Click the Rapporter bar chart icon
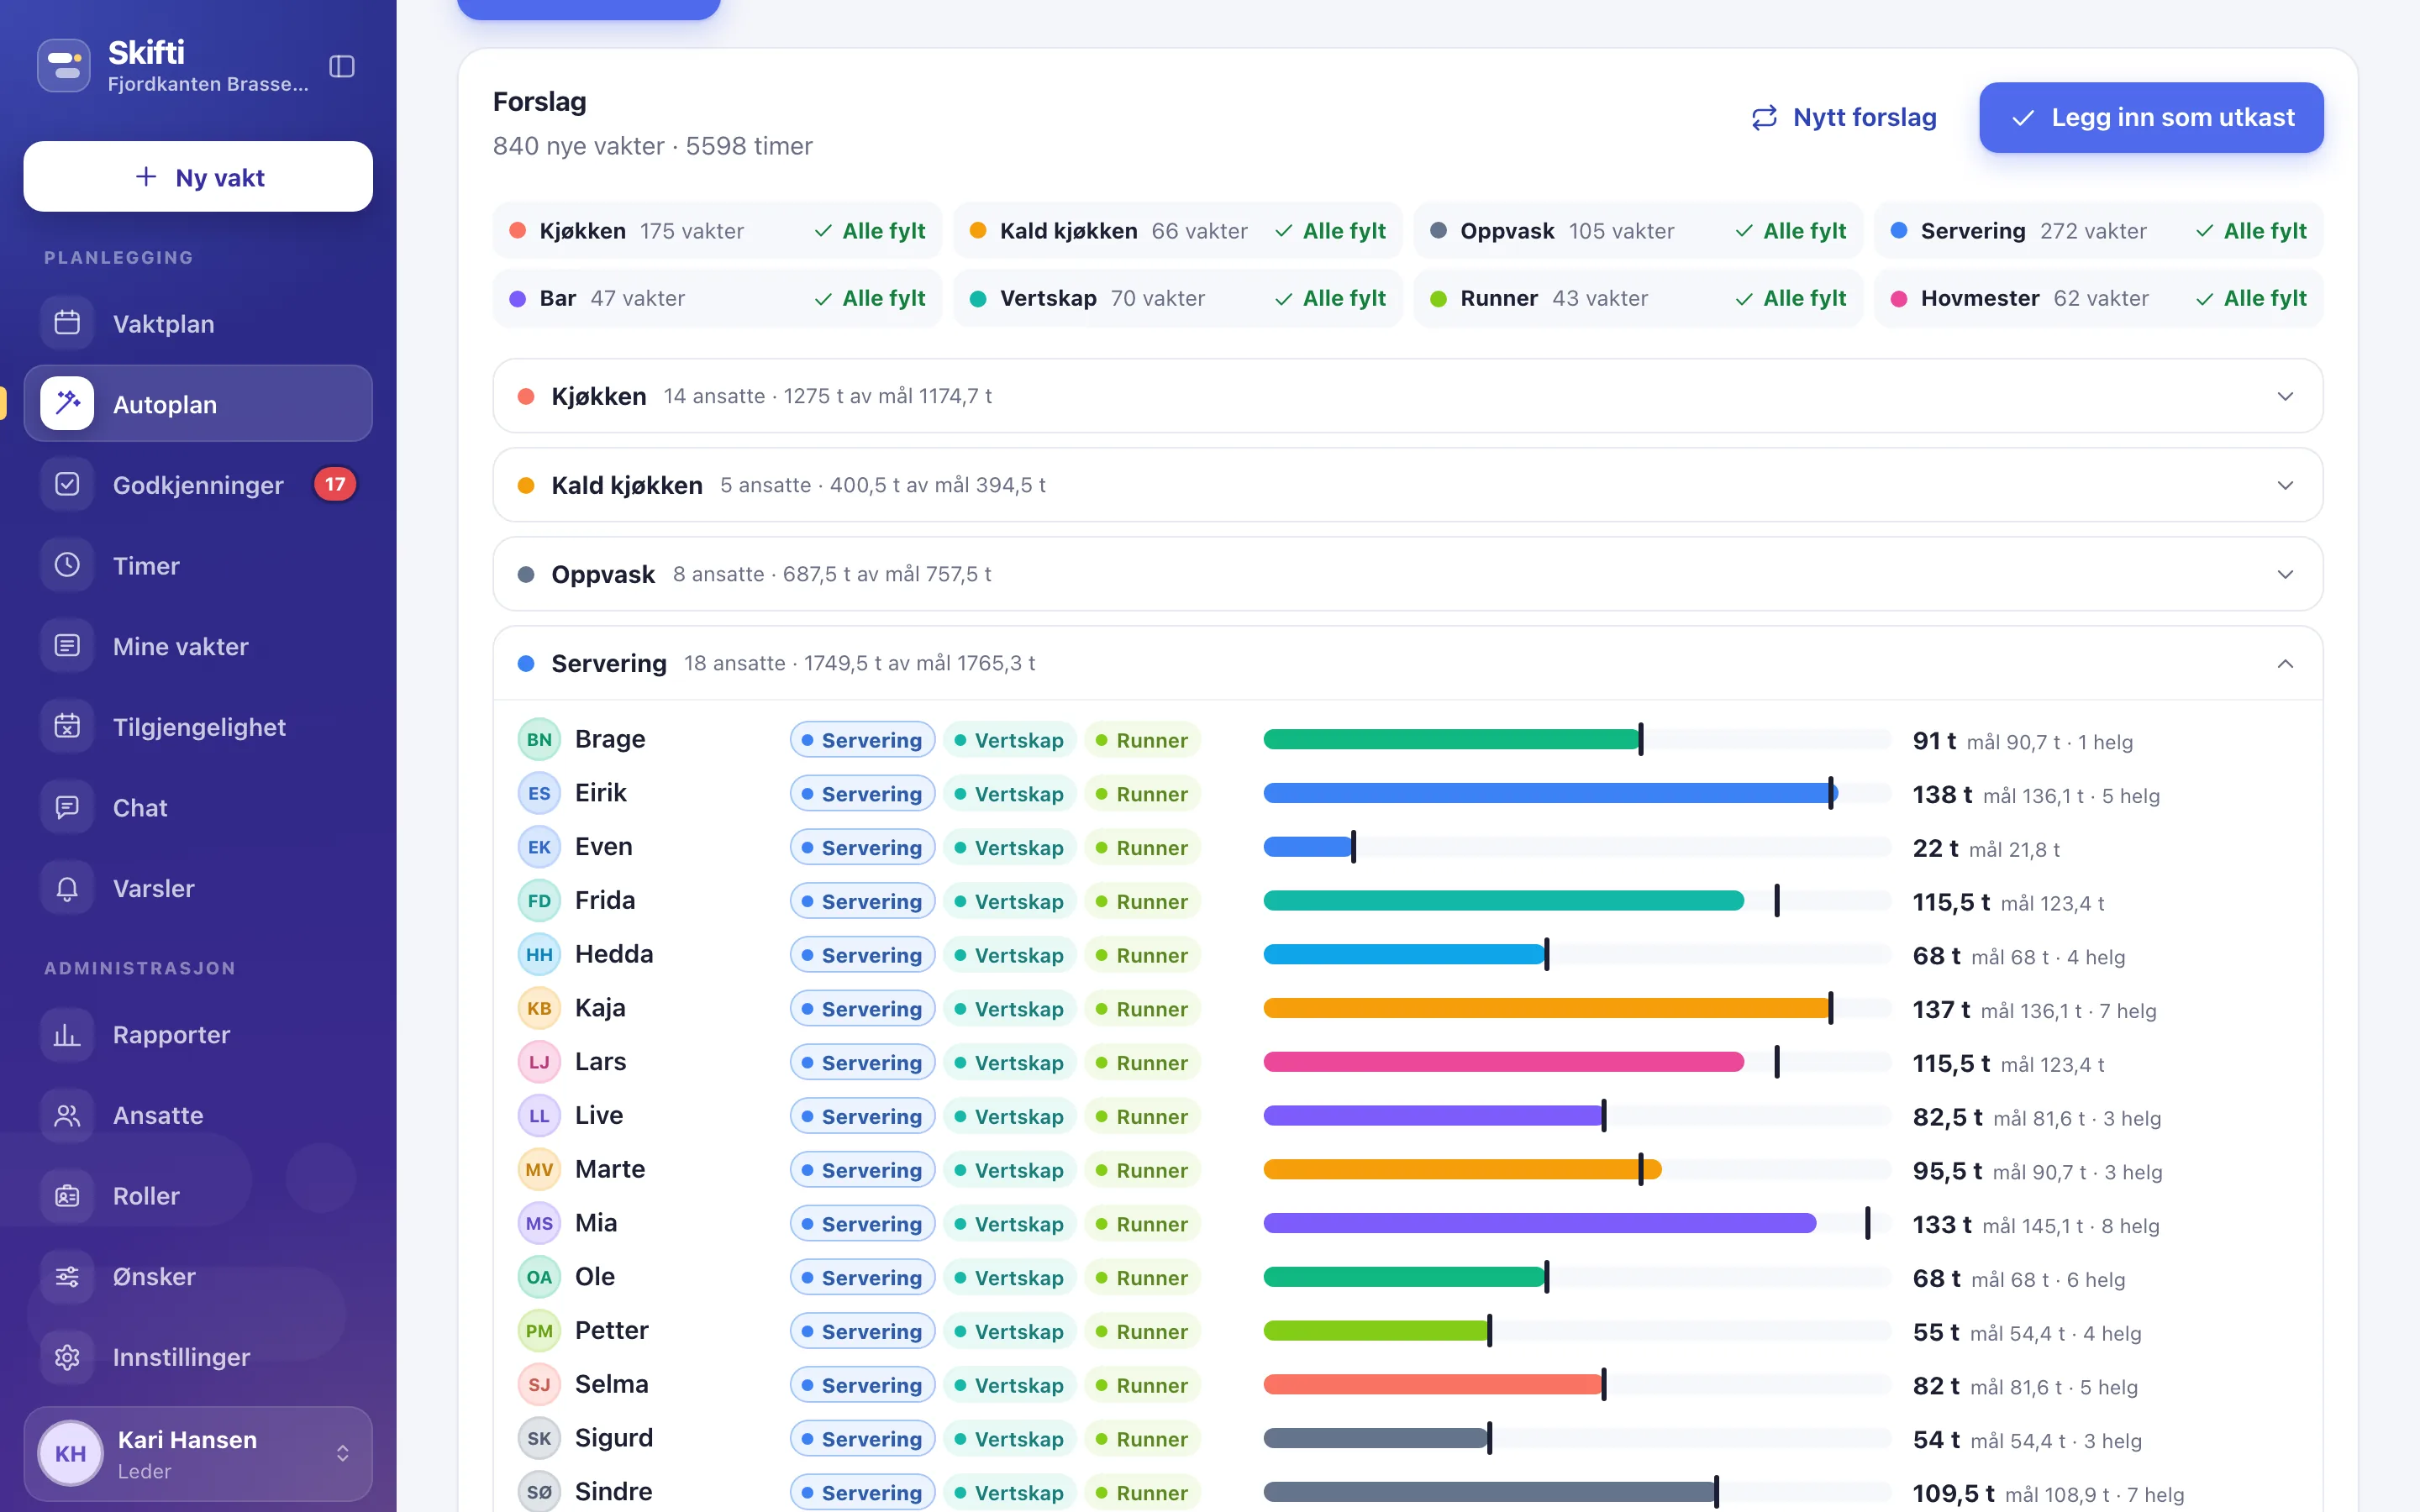Viewport: 2420px width, 1512px height. [x=67, y=1034]
